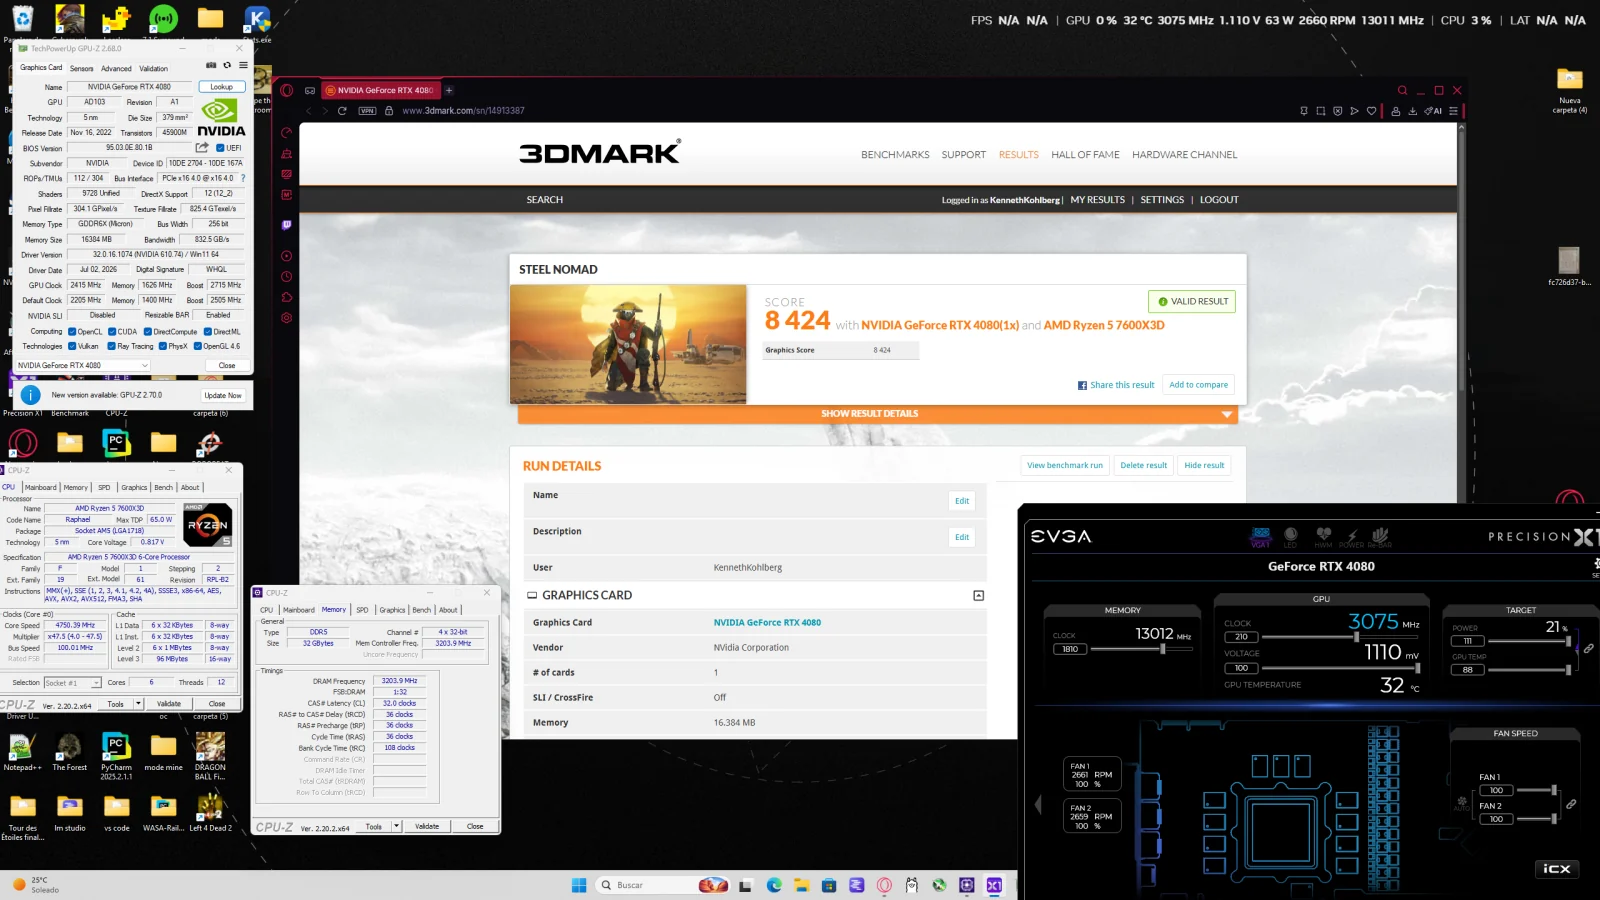Open the GPU selector dropdown in GPU-Z
The width and height of the screenshot is (1600, 900).
click(x=83, y=365)
